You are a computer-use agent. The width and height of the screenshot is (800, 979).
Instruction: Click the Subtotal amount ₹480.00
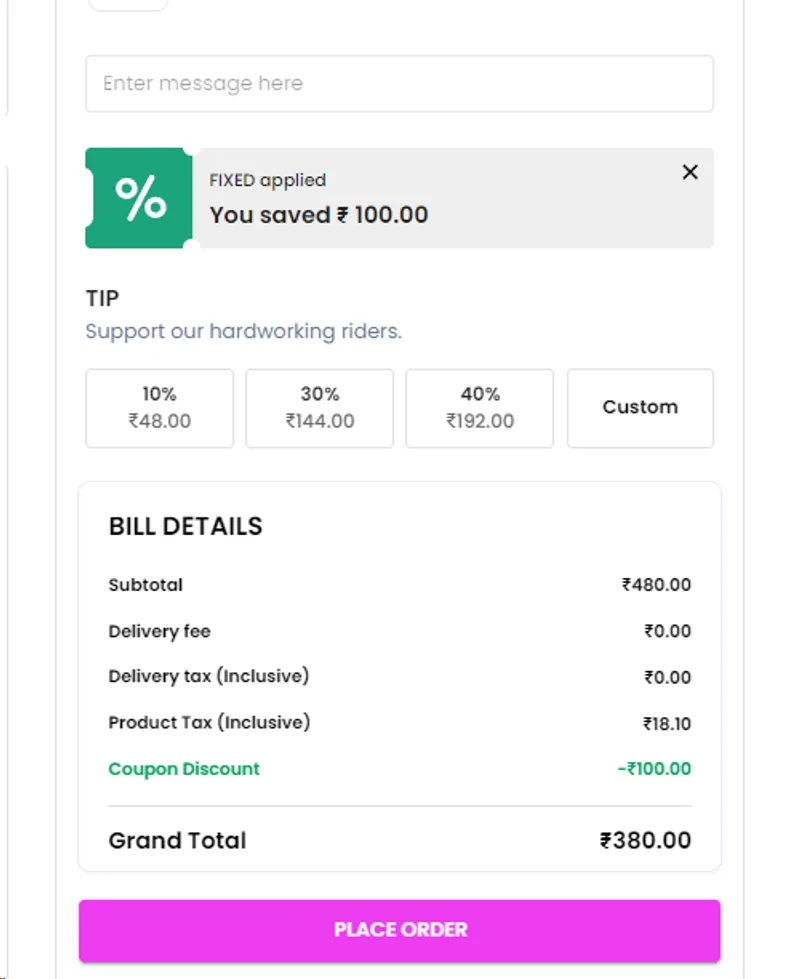[x=656, y=585]
